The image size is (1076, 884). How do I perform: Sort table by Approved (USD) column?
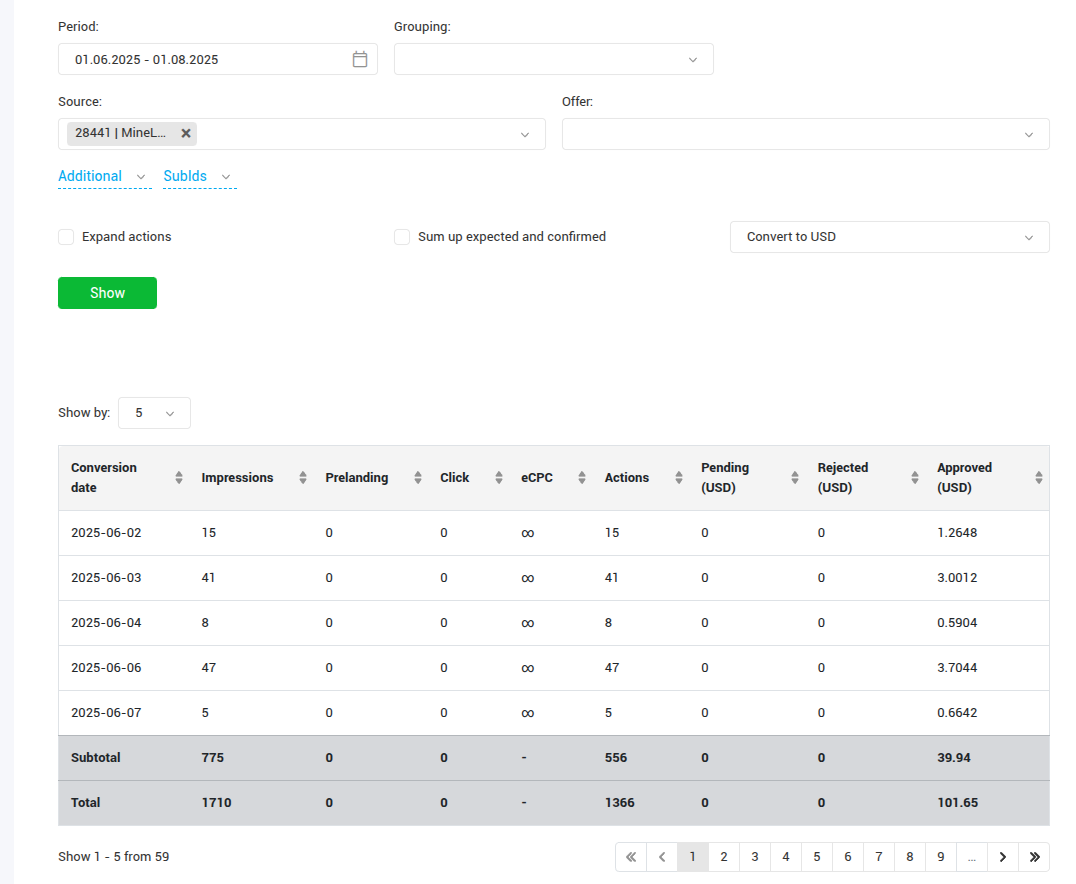1038,478
